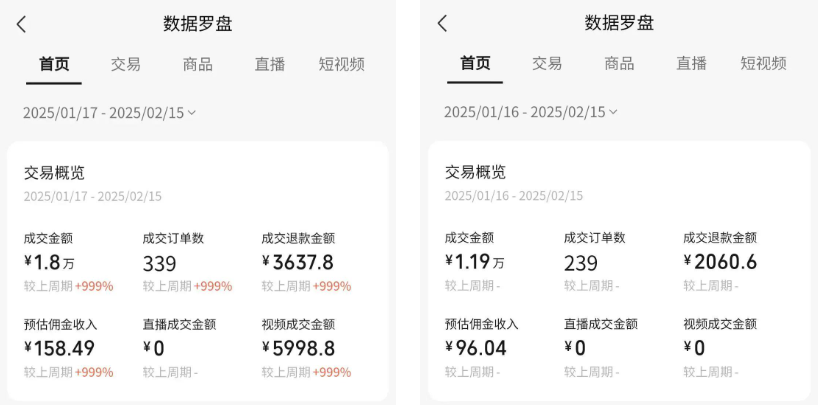Image resolution: width=818 pixels, height=405 pixels.
Task: Select the 预估佣金收入 ¥96.04 metric
Action: 476,348
